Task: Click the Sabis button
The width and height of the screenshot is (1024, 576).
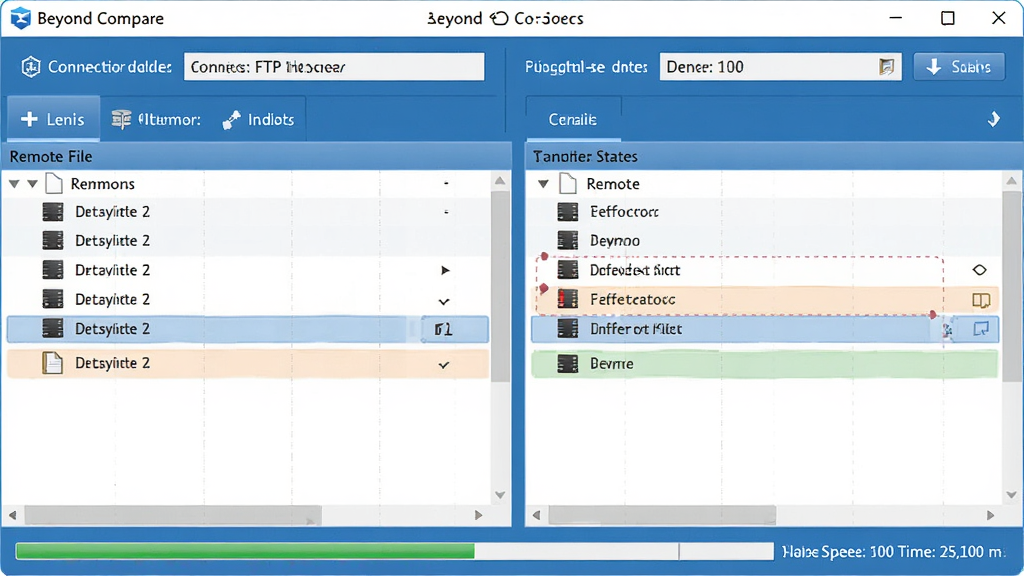Action: coord(959,67)
